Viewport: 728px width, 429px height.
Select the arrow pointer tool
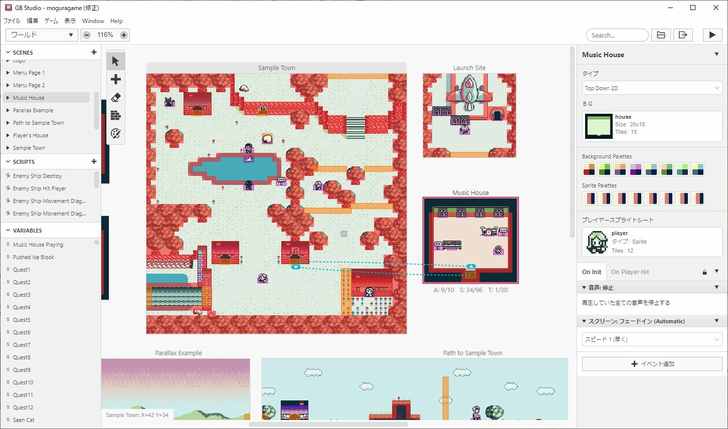tap(116, 61)
